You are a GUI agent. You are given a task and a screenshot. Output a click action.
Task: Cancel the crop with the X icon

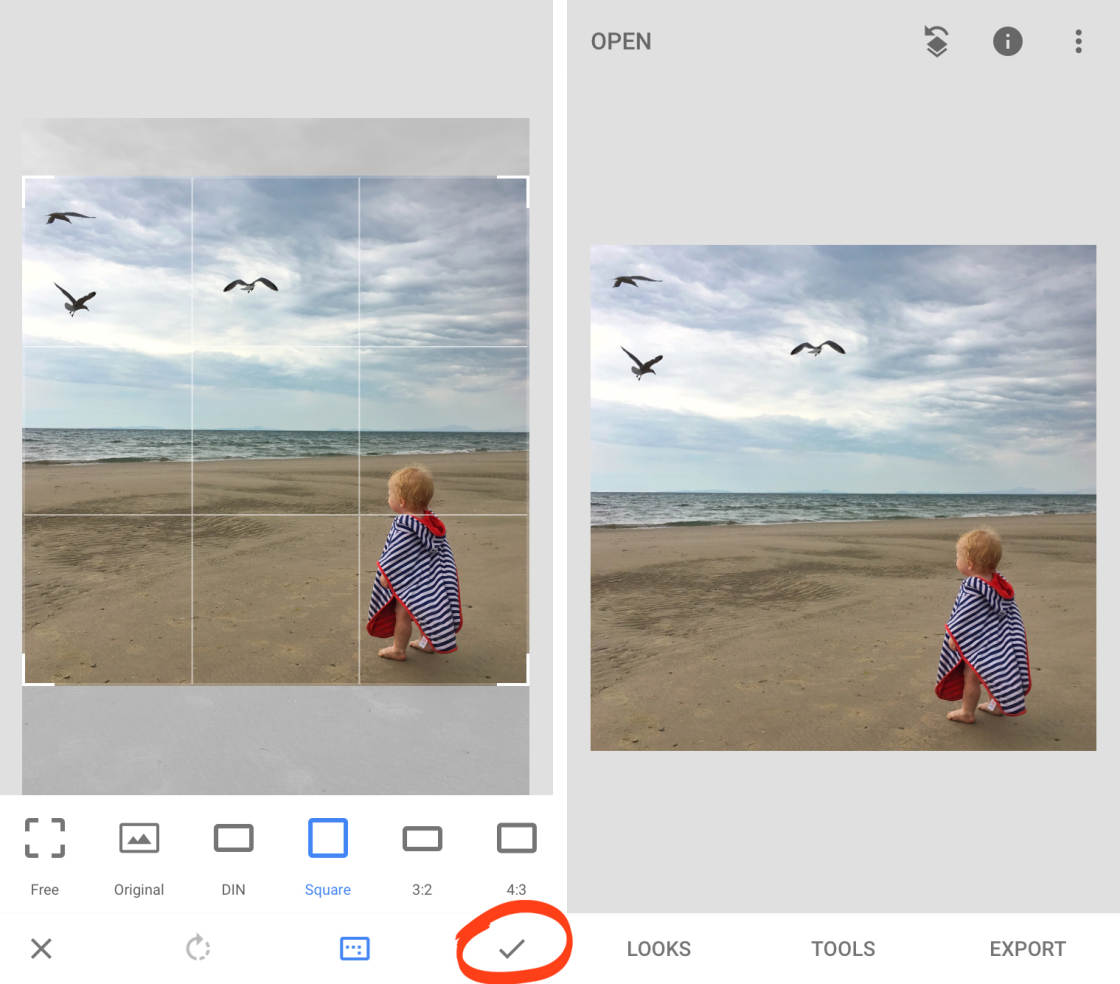pos(41,948)
